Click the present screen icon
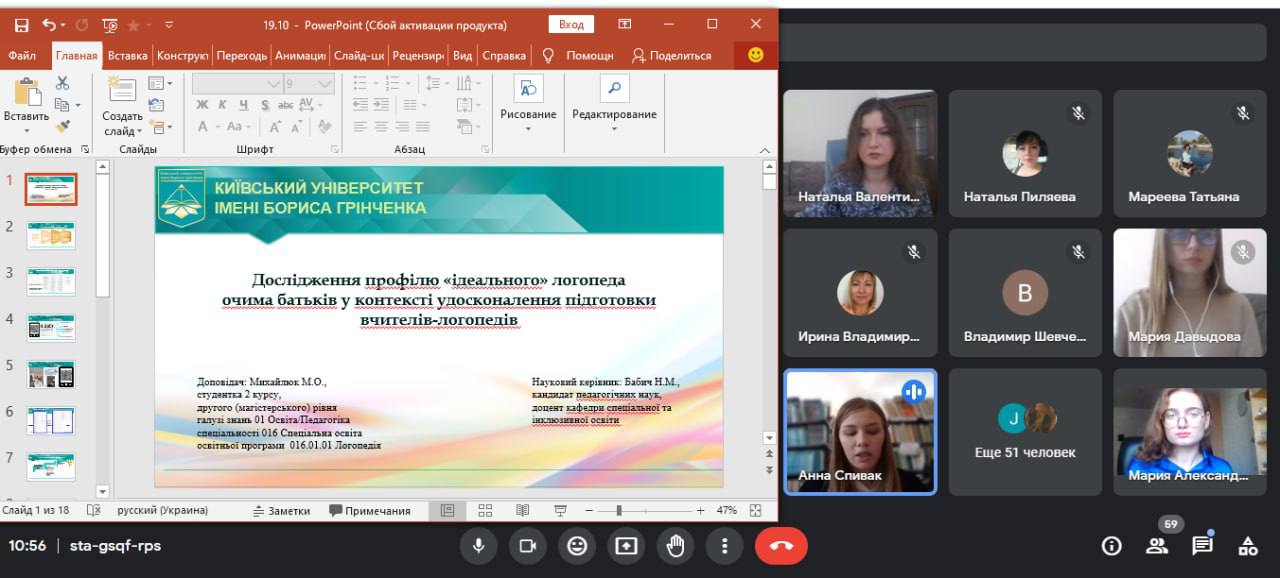This screenshot has width=1280, height=578. [x=626, y=546]
